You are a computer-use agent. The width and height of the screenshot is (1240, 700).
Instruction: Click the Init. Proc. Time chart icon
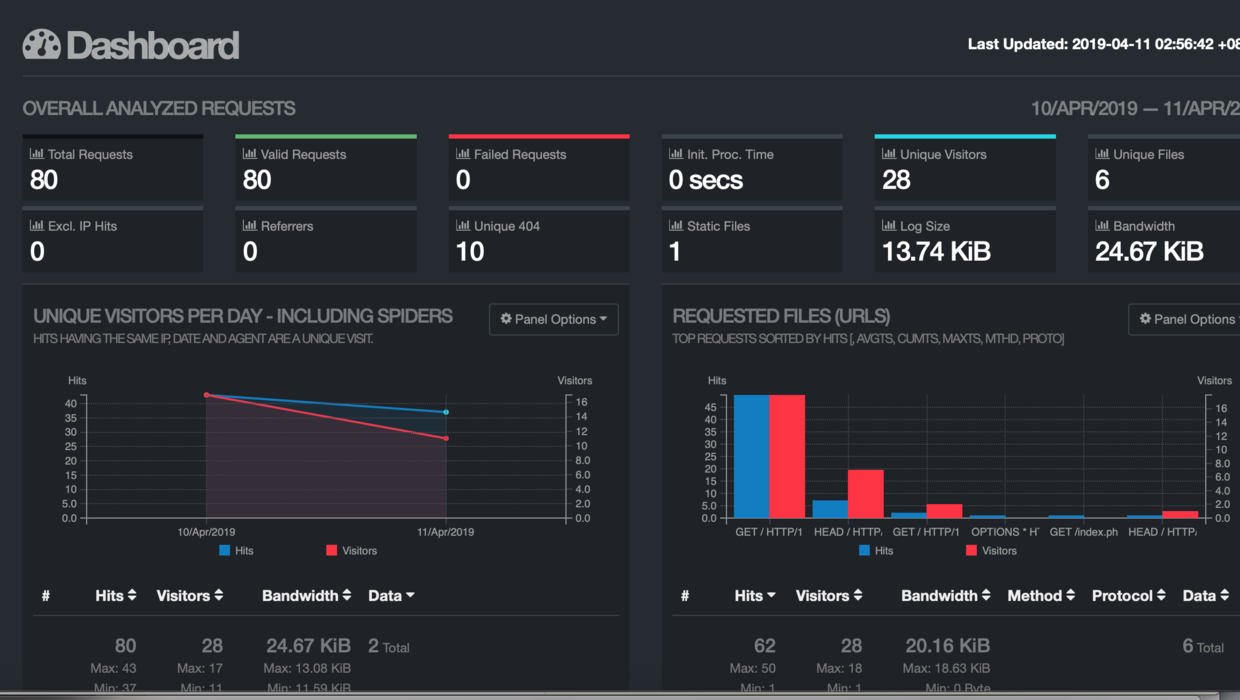[x=676, y=154]
